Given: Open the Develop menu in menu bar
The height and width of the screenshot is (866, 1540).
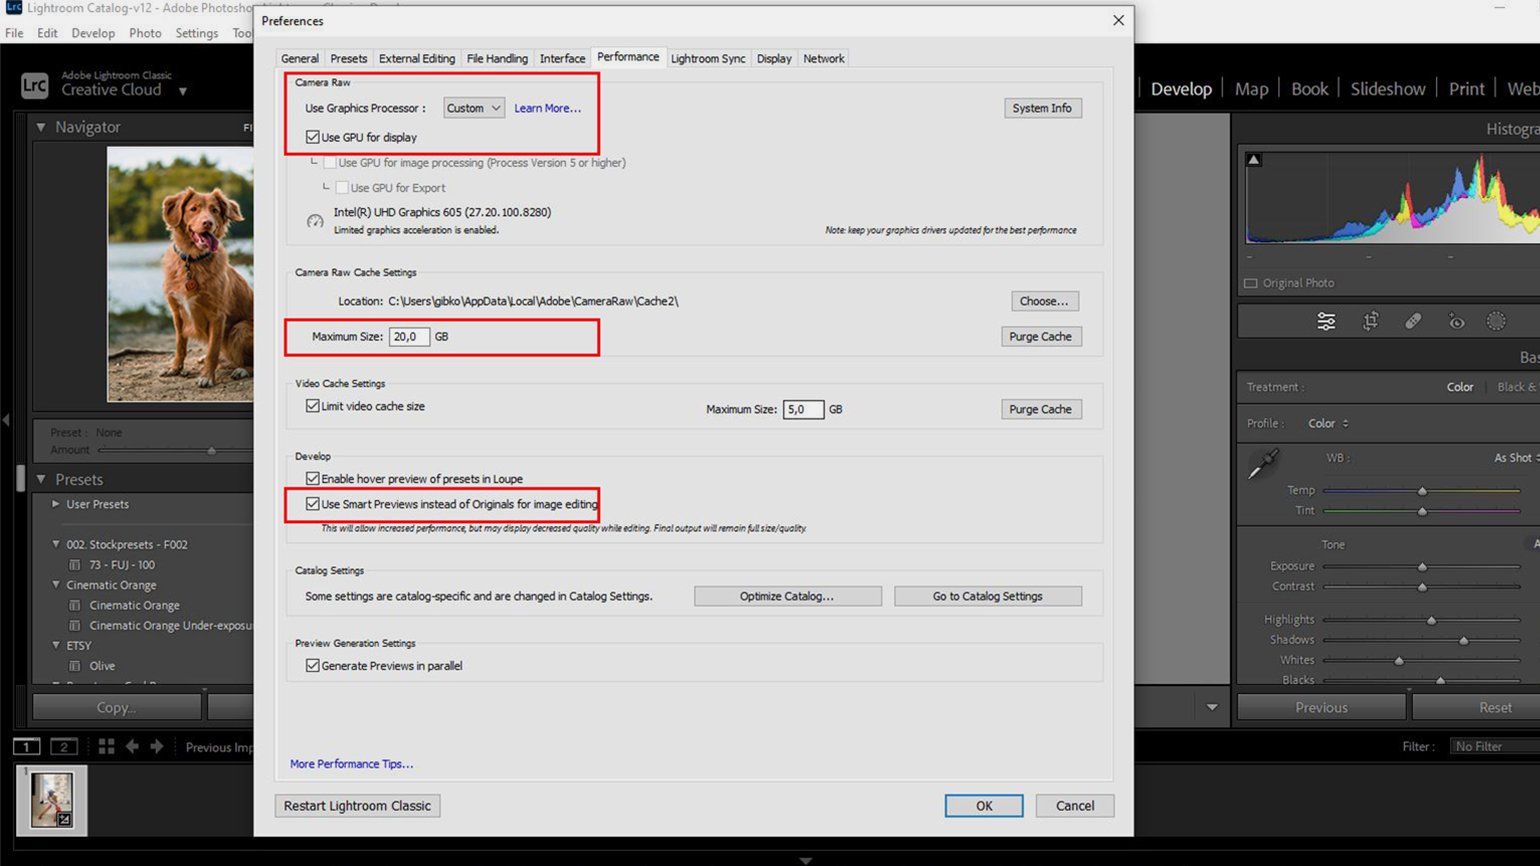Looking at the screenshot, I should pyautogui.click(x=93, y=33).
